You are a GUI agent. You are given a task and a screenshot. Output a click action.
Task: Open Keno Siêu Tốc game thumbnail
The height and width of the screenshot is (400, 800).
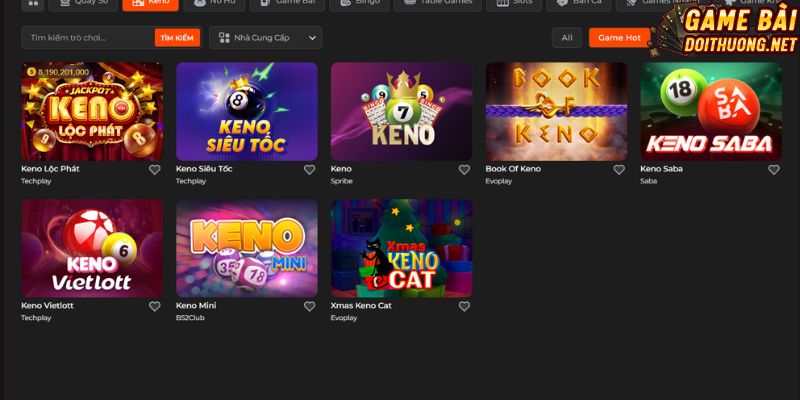tap(247, 112)
